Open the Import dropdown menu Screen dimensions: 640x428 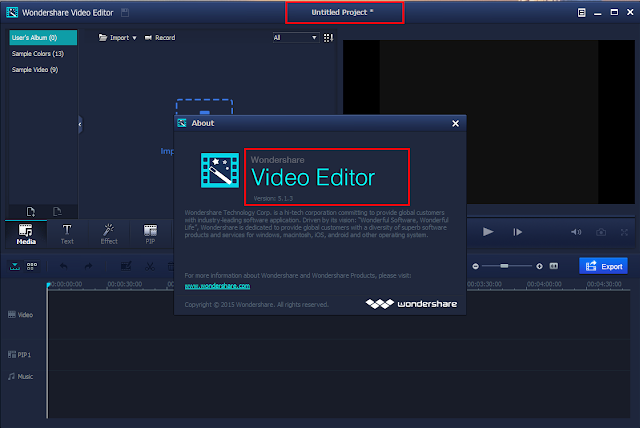point(118,38)
